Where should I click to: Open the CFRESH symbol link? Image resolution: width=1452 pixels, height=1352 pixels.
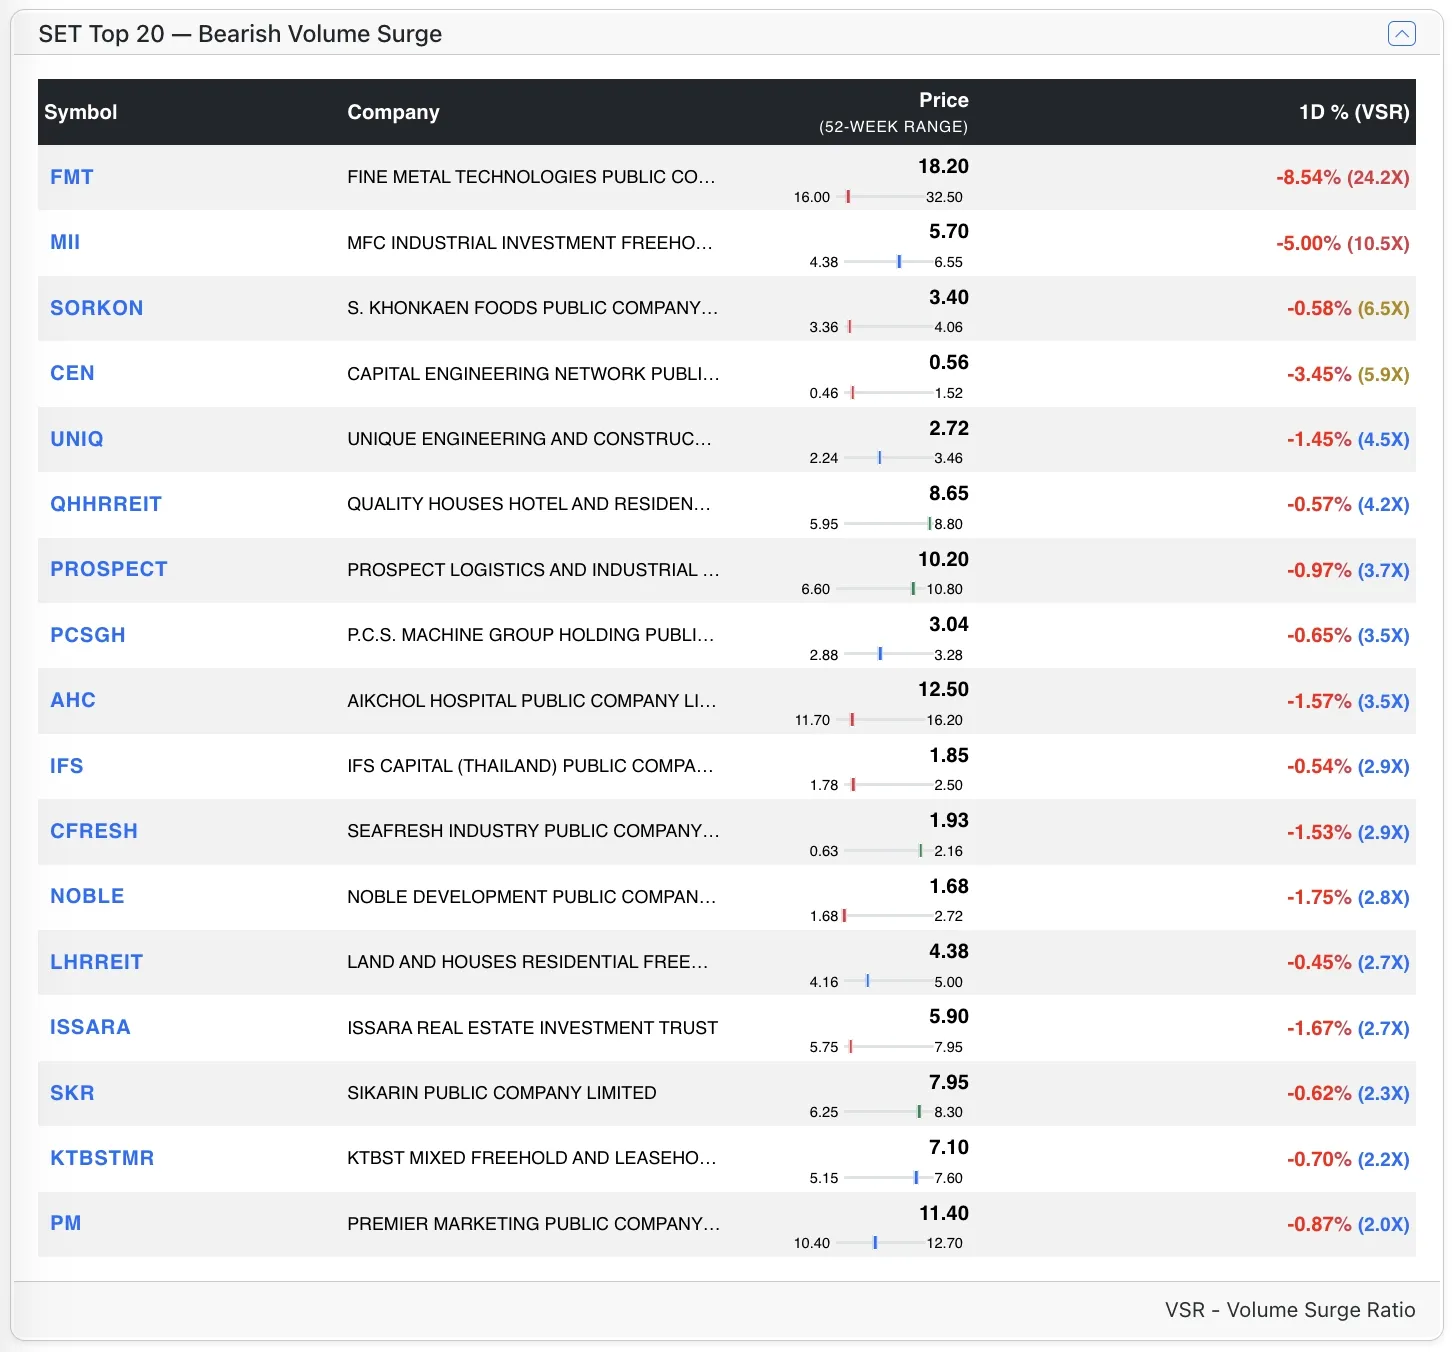point(94,831)
